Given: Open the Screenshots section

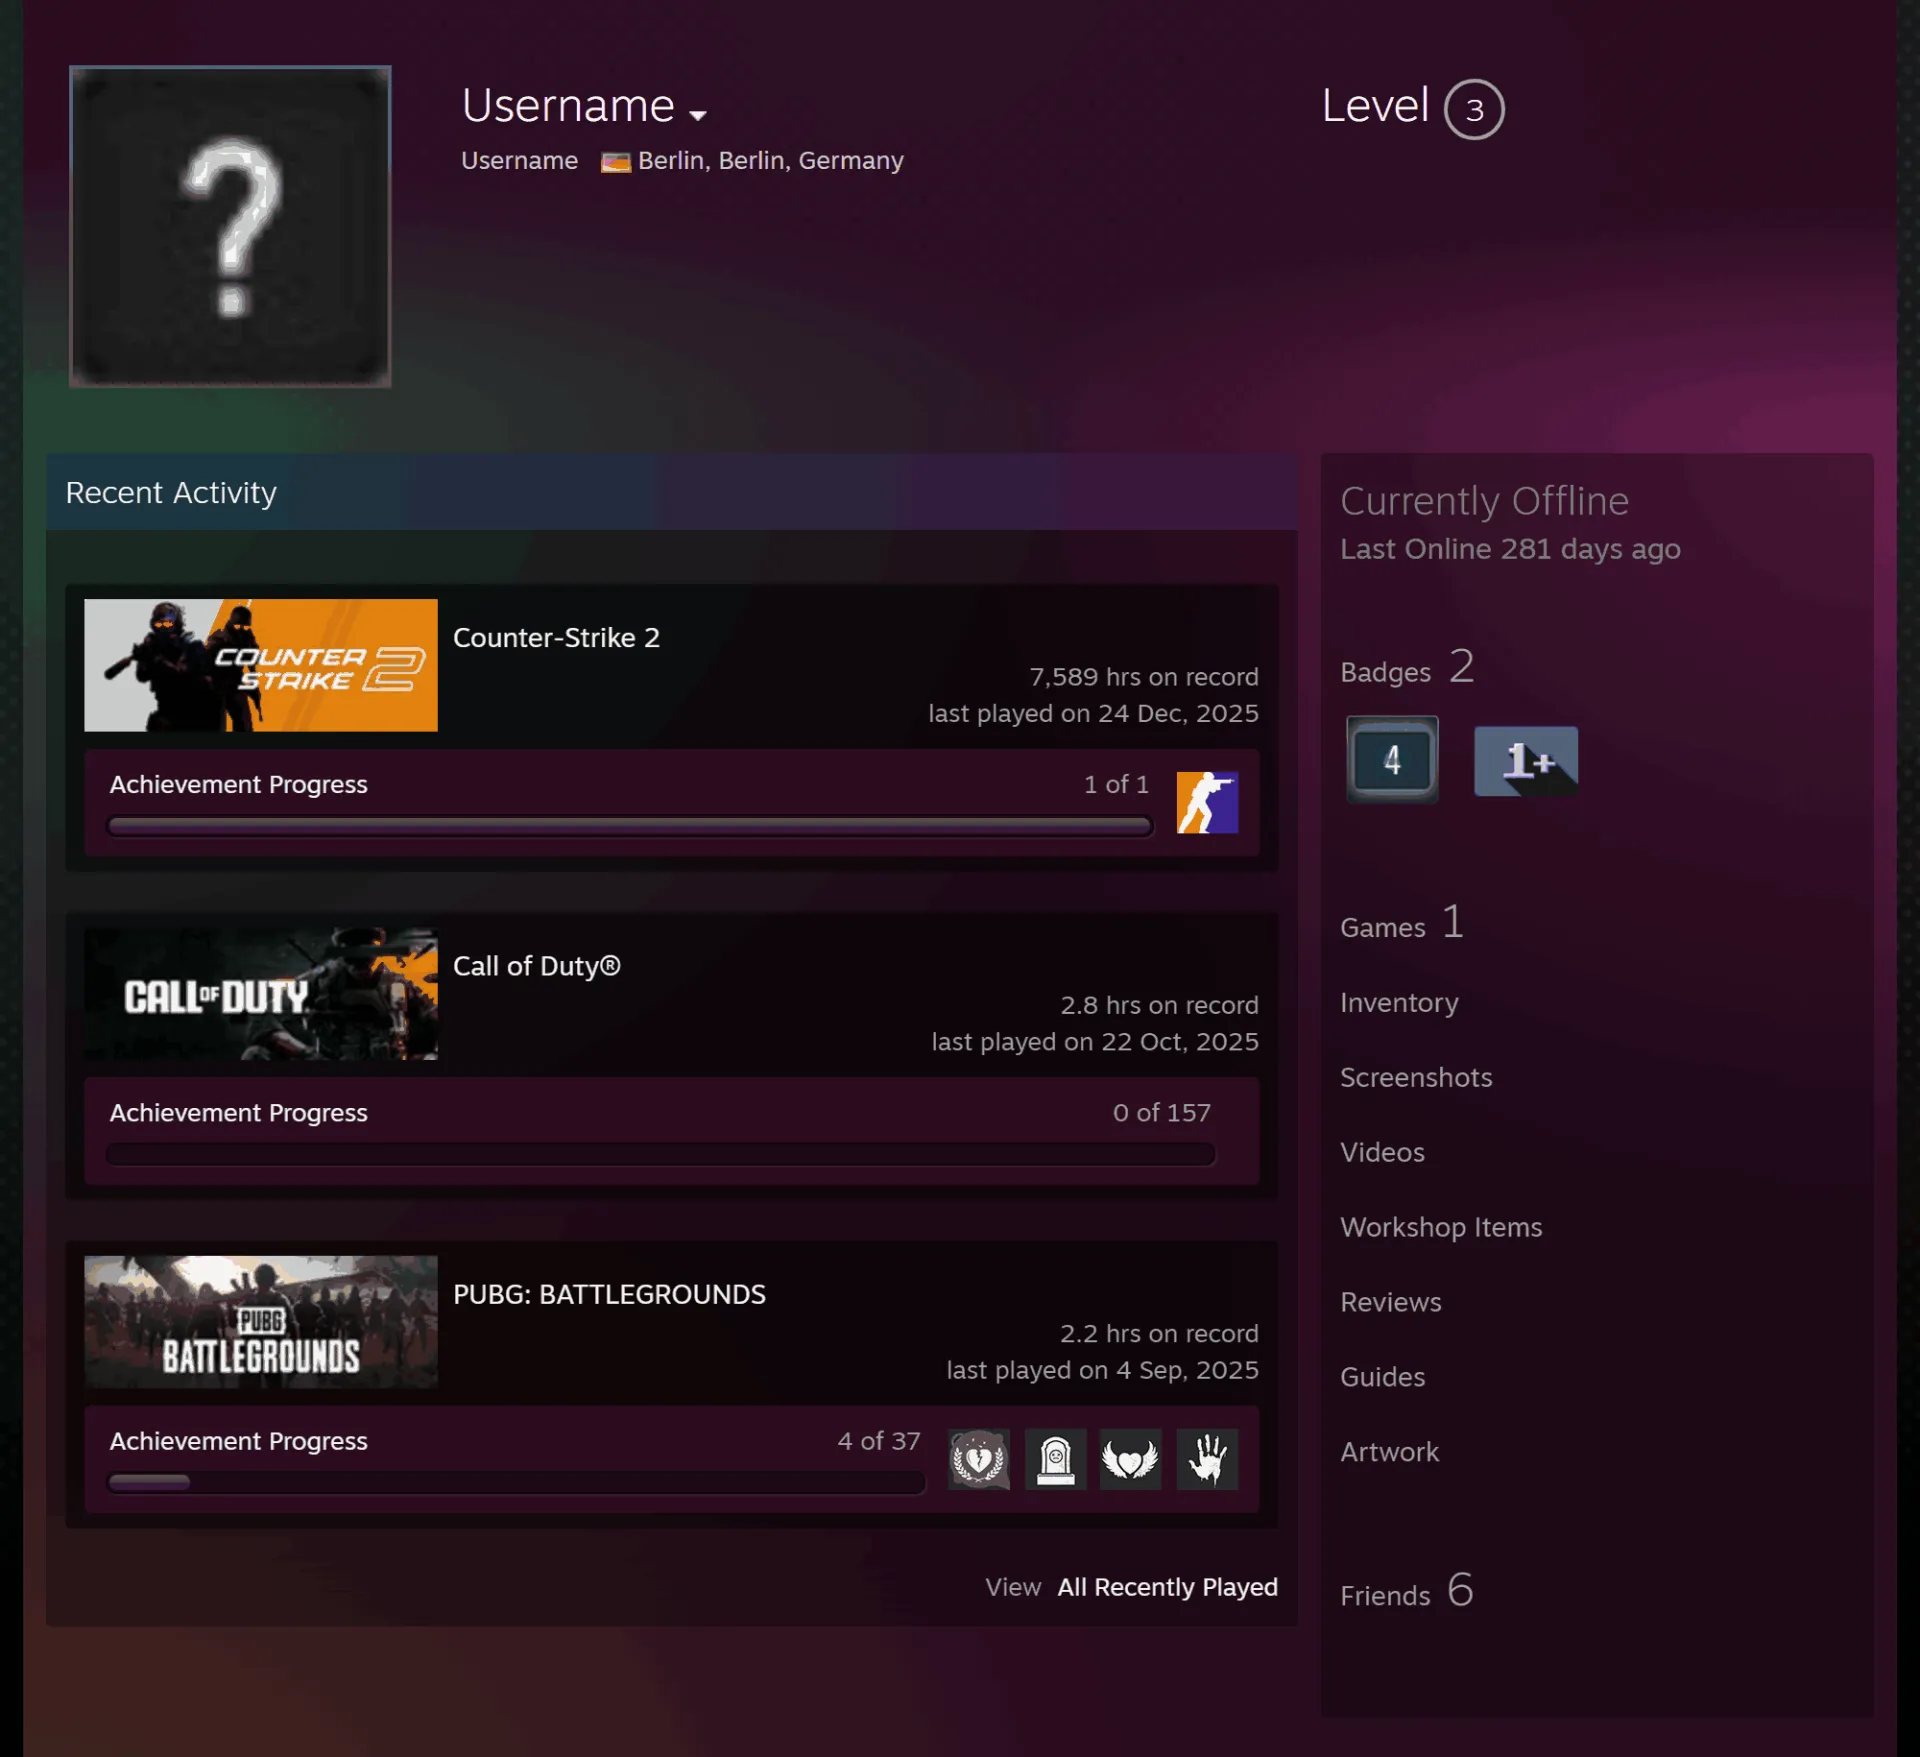Looking at the screenshot, I should coord(1416,1077).
